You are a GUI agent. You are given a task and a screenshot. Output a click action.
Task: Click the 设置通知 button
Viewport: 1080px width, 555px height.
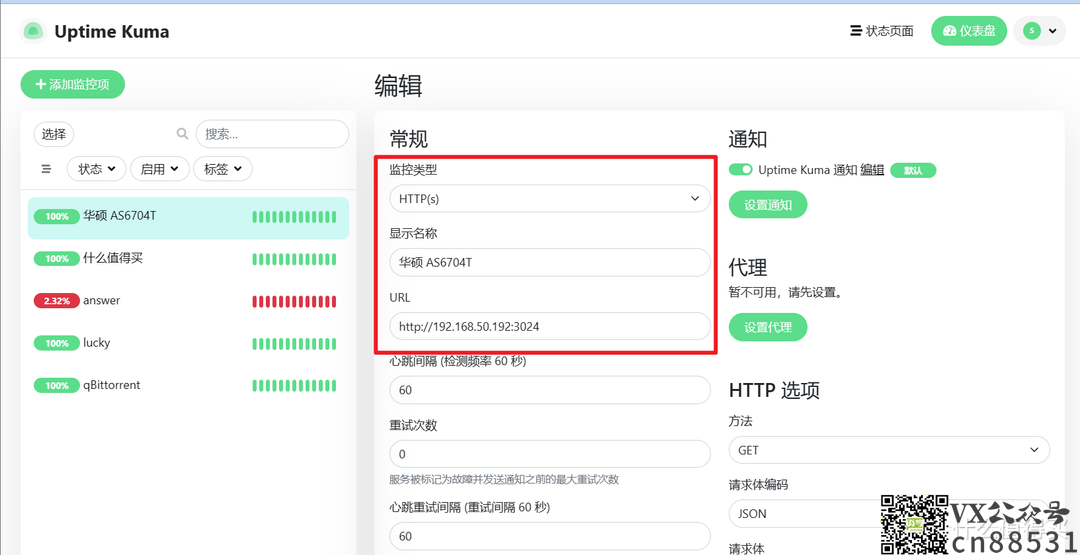(768, 205)
